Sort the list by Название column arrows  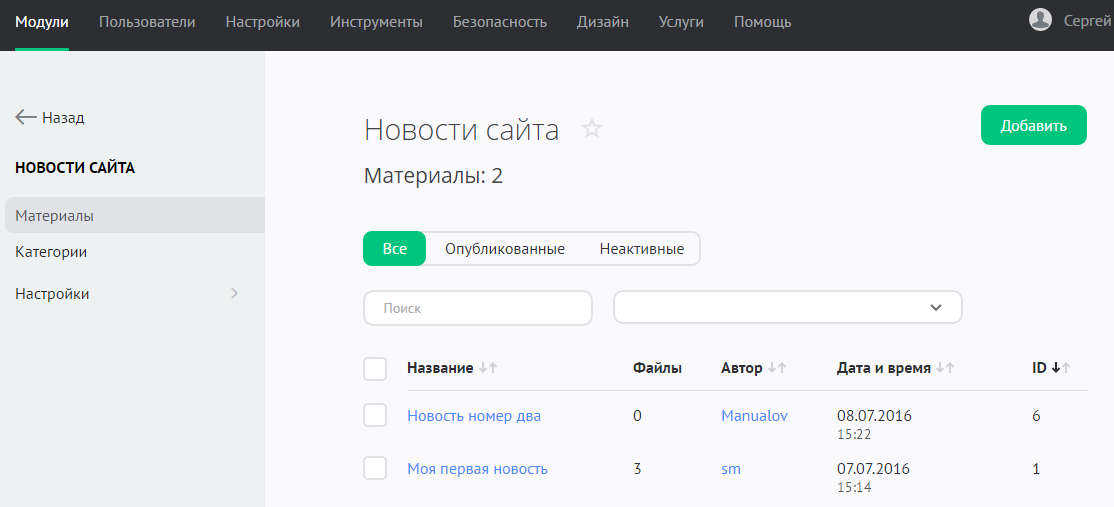[488, 368]
